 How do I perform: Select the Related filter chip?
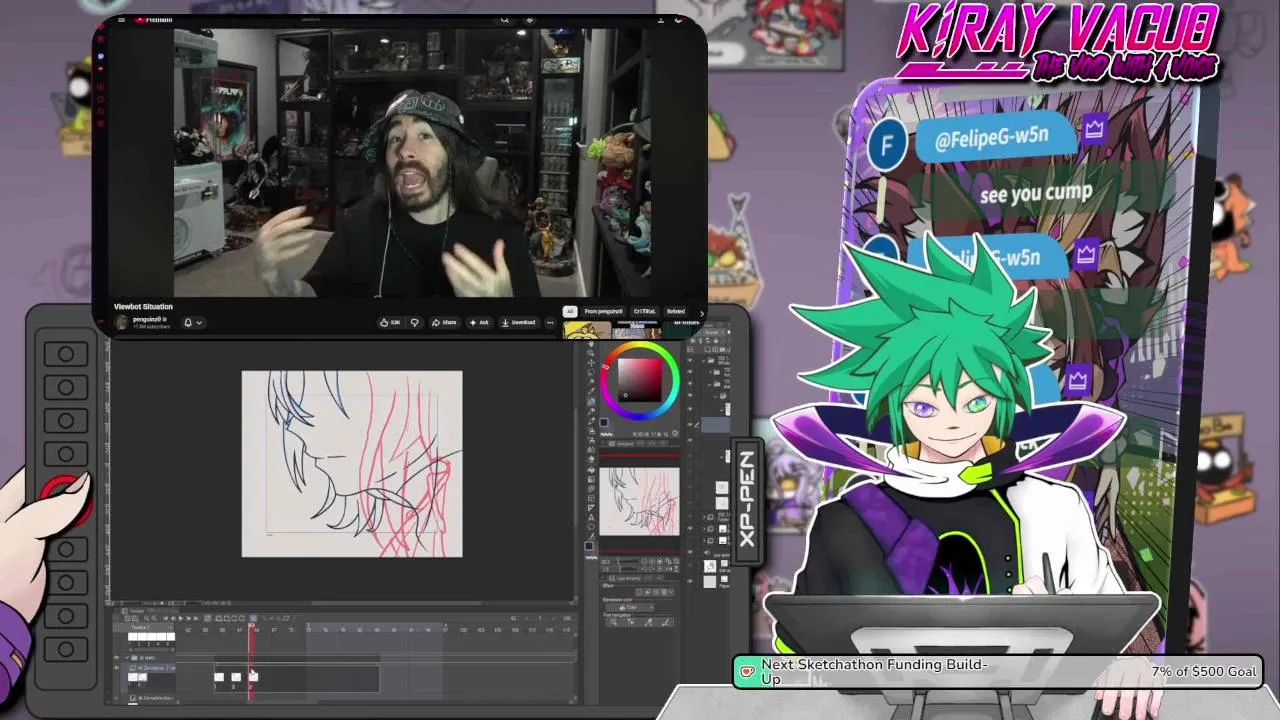pos(675,311)
